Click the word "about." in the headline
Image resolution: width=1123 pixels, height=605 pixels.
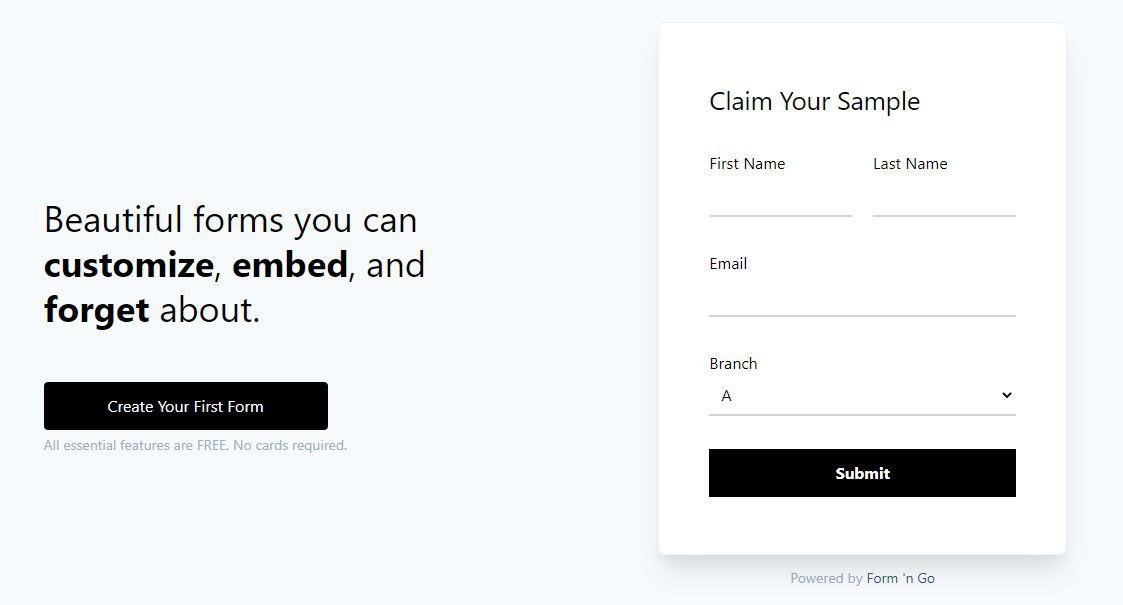(x=210, y=310)
